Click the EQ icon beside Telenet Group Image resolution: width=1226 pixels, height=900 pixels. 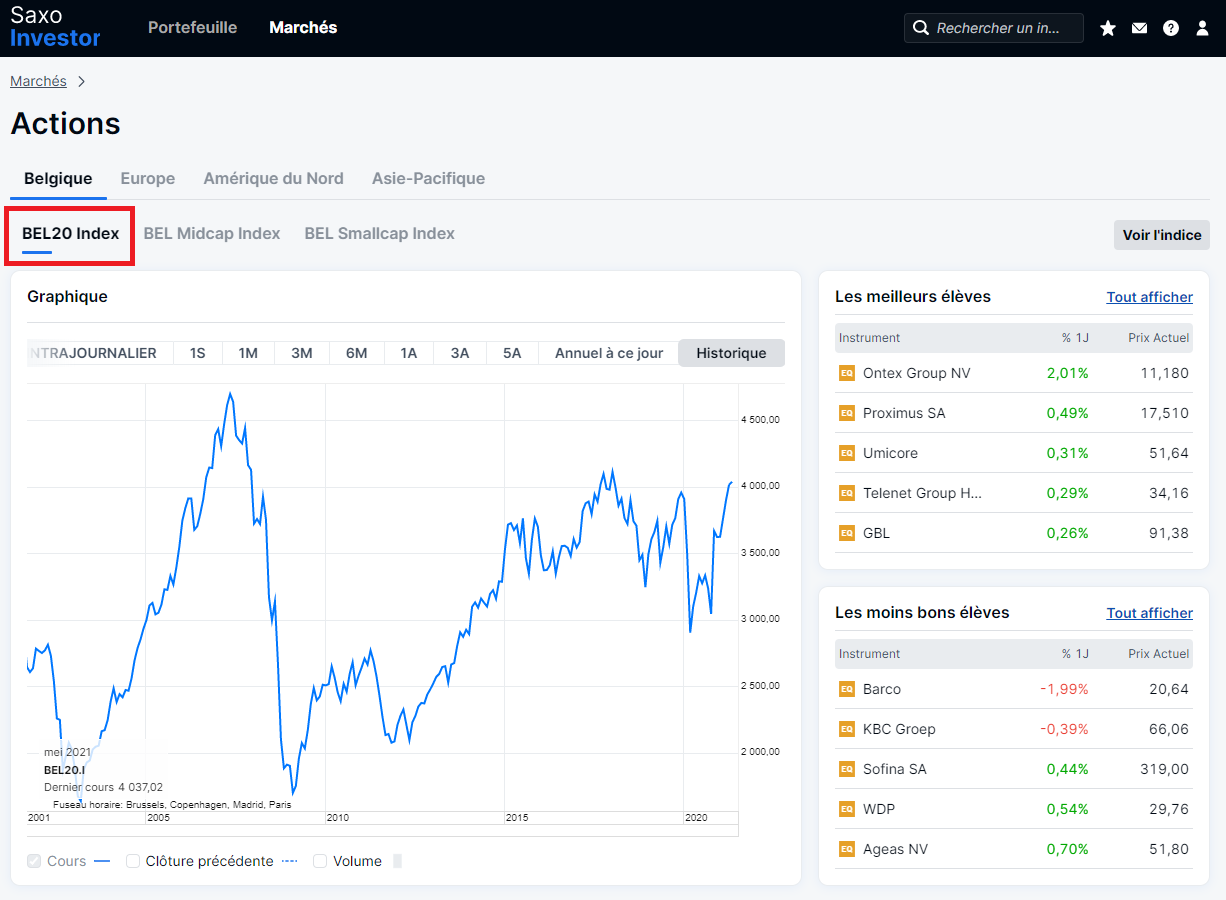(x=847, y=493)
